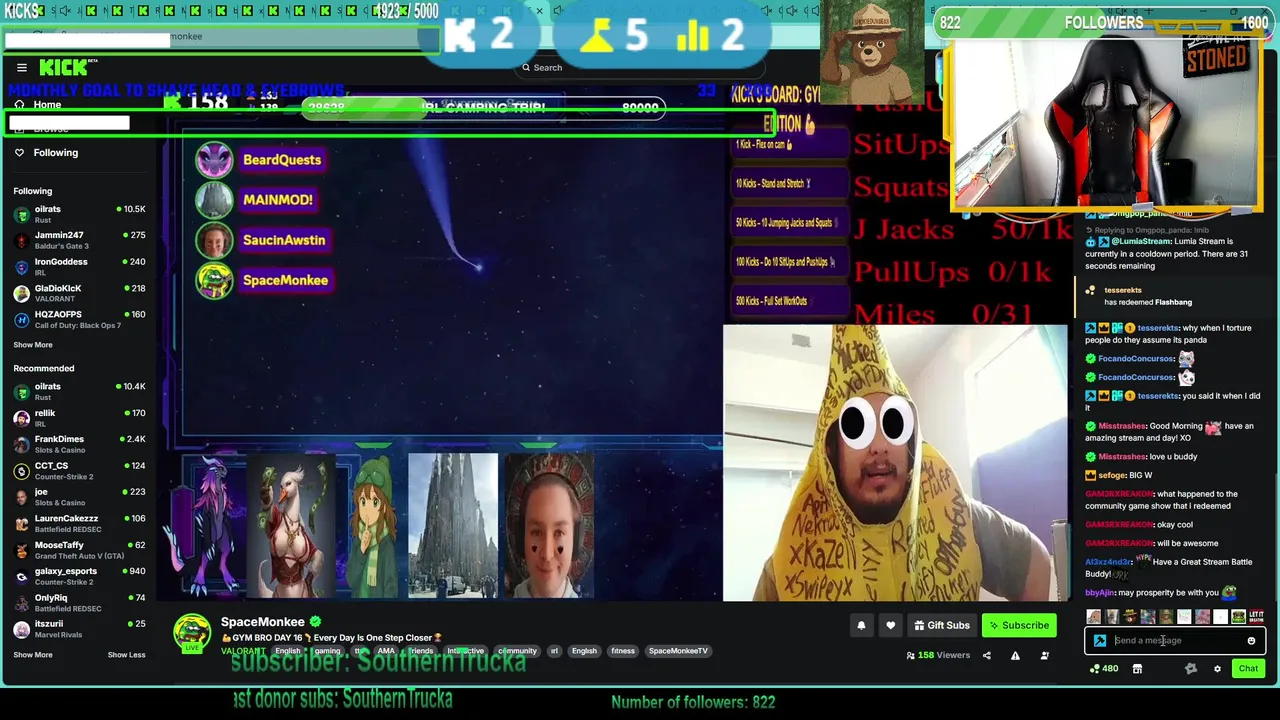The image size is (1280, 720).
Task: Open MooseTaffy channel in Recommended
Action: tap(80, 551)
